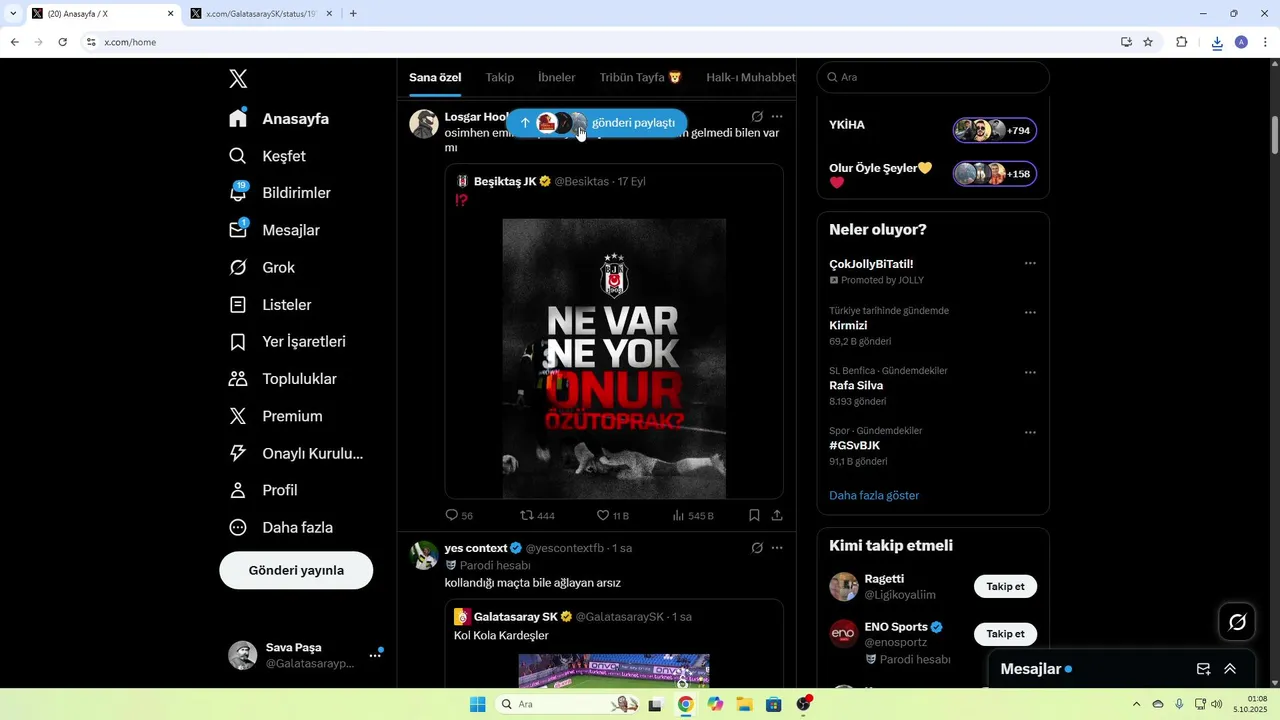Viewport: 1280px width, 720px height.
Task: Open Losgar Hool profile avatar
Action: click(x=424, y=124)
